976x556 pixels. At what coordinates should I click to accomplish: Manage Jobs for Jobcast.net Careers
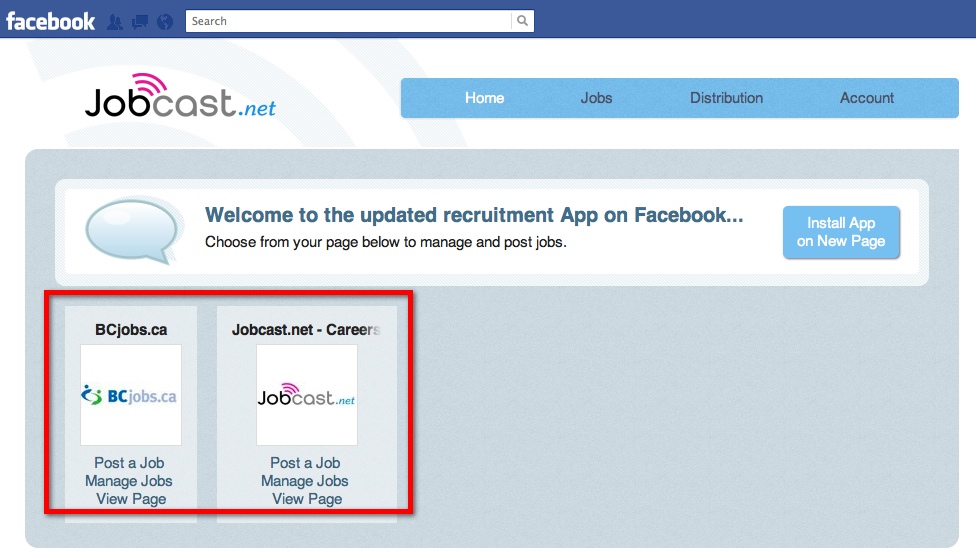pos(304,481)
